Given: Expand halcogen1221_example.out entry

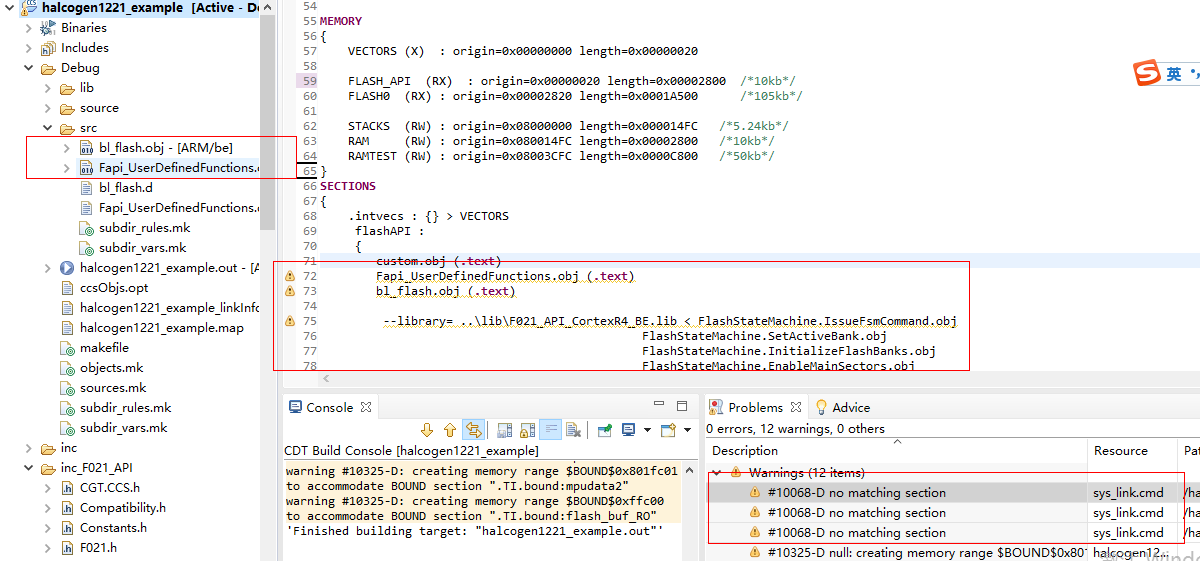Looking at the screenshot, I should (x=48, y=268).
